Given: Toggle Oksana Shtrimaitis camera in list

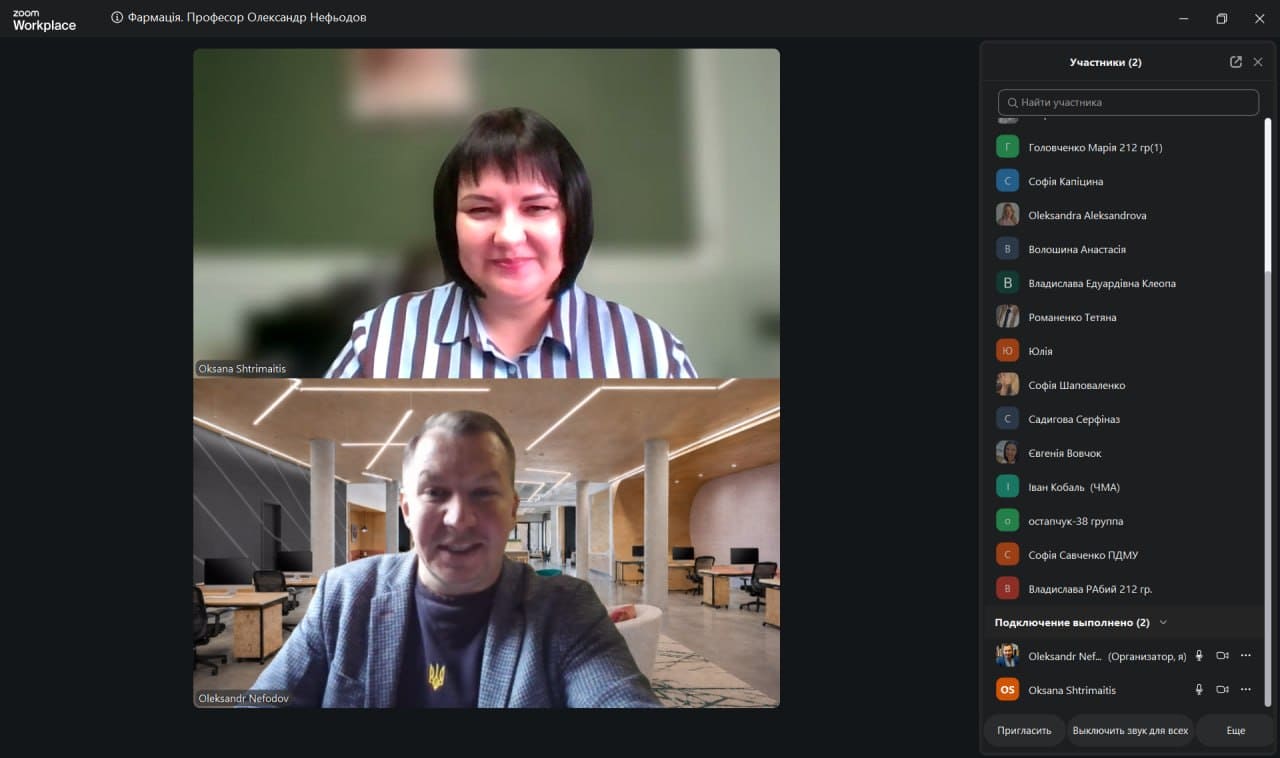Looking at the screenshot, I should (x=1222, y=690).
